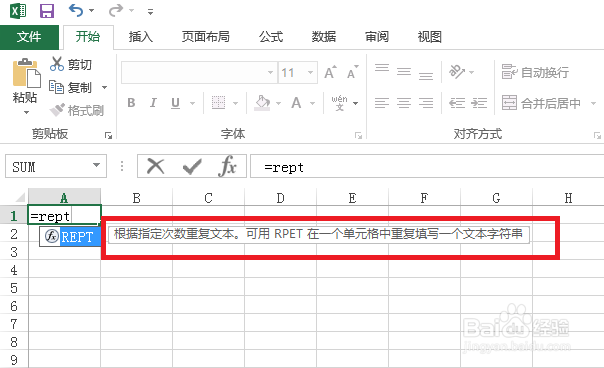
Task: Decrease font size with small A icon
Action: point(352,72)
